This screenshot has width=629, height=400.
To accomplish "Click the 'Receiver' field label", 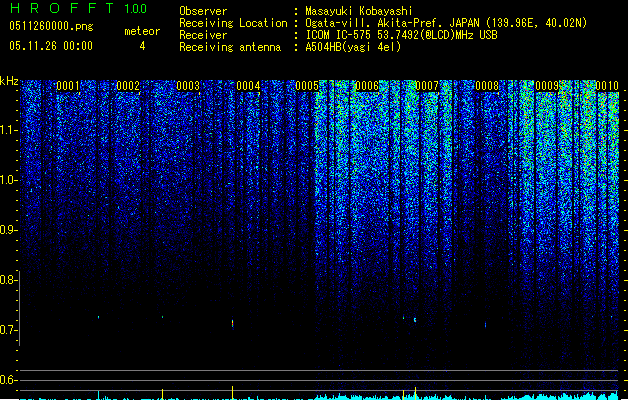I will [x=203, y=35].
